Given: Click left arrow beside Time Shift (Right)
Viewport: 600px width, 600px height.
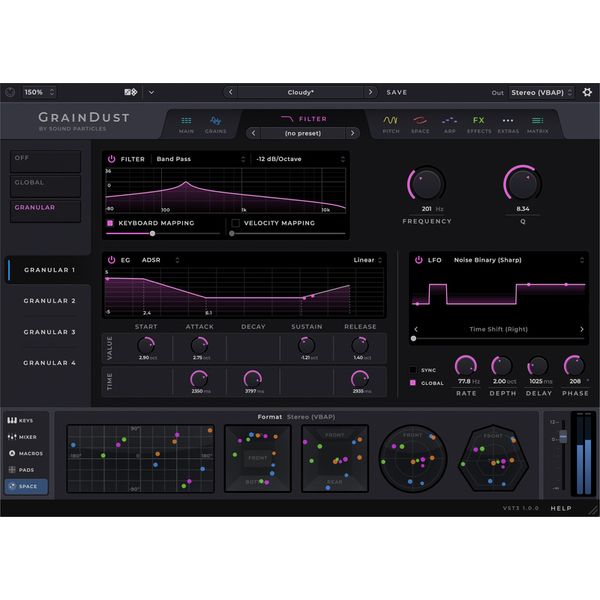Looking at the screenshot, I should tap(416, 329).
